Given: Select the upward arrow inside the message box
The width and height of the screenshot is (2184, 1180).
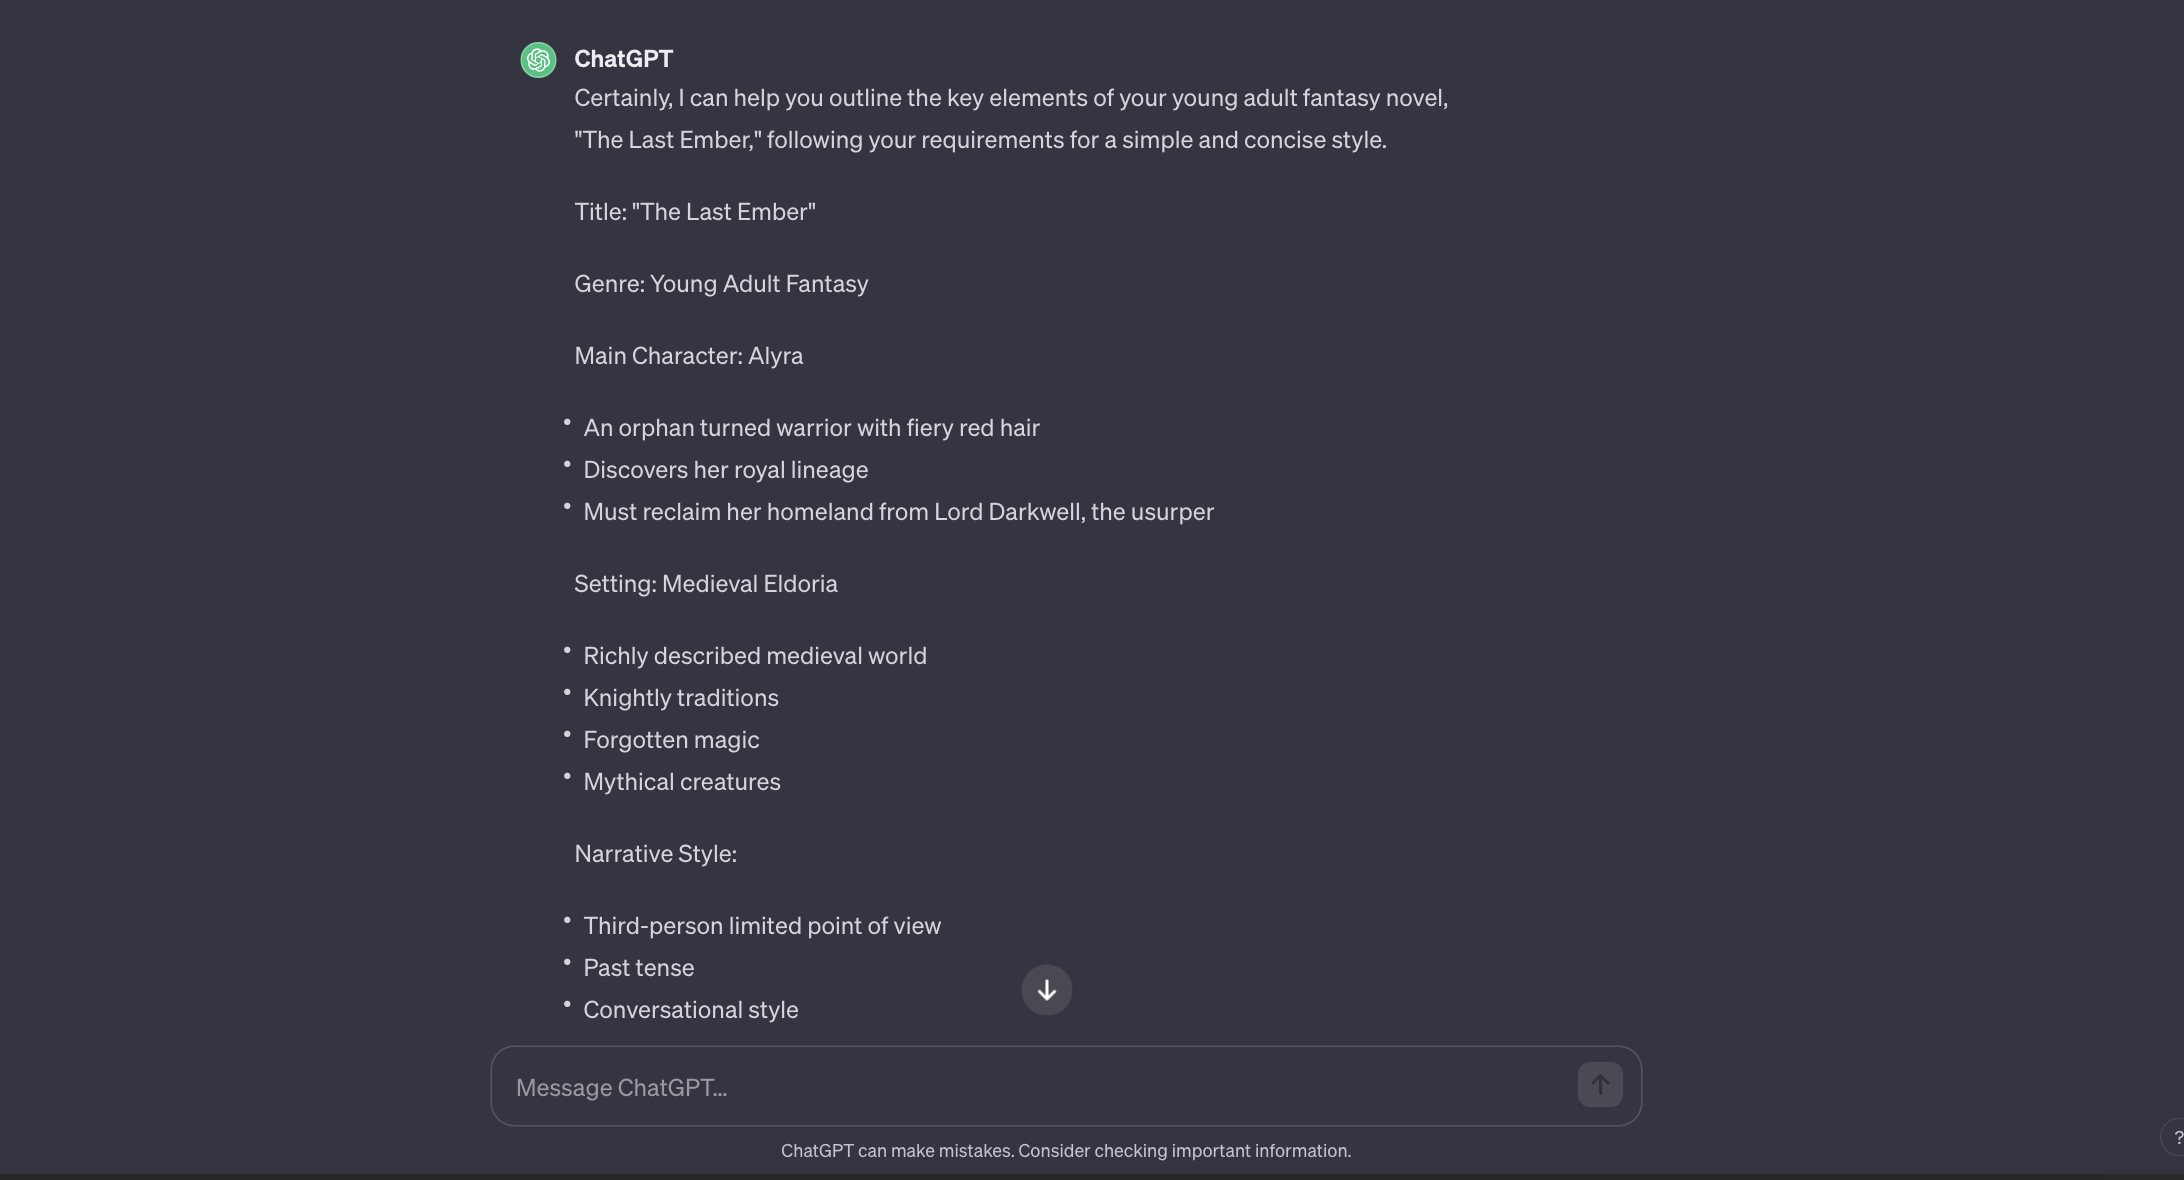Looking at the screenshot, I should pyautogui.click(x=1600, y=1084).
